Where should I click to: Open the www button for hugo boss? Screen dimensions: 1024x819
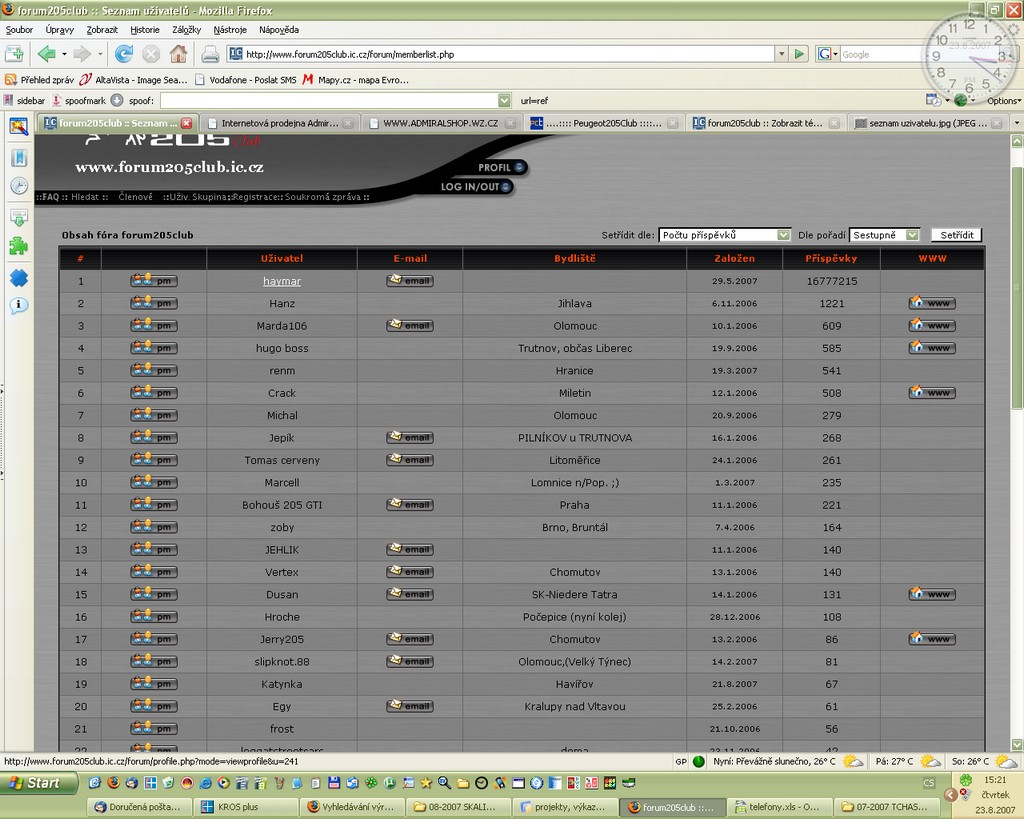point(931,348)
